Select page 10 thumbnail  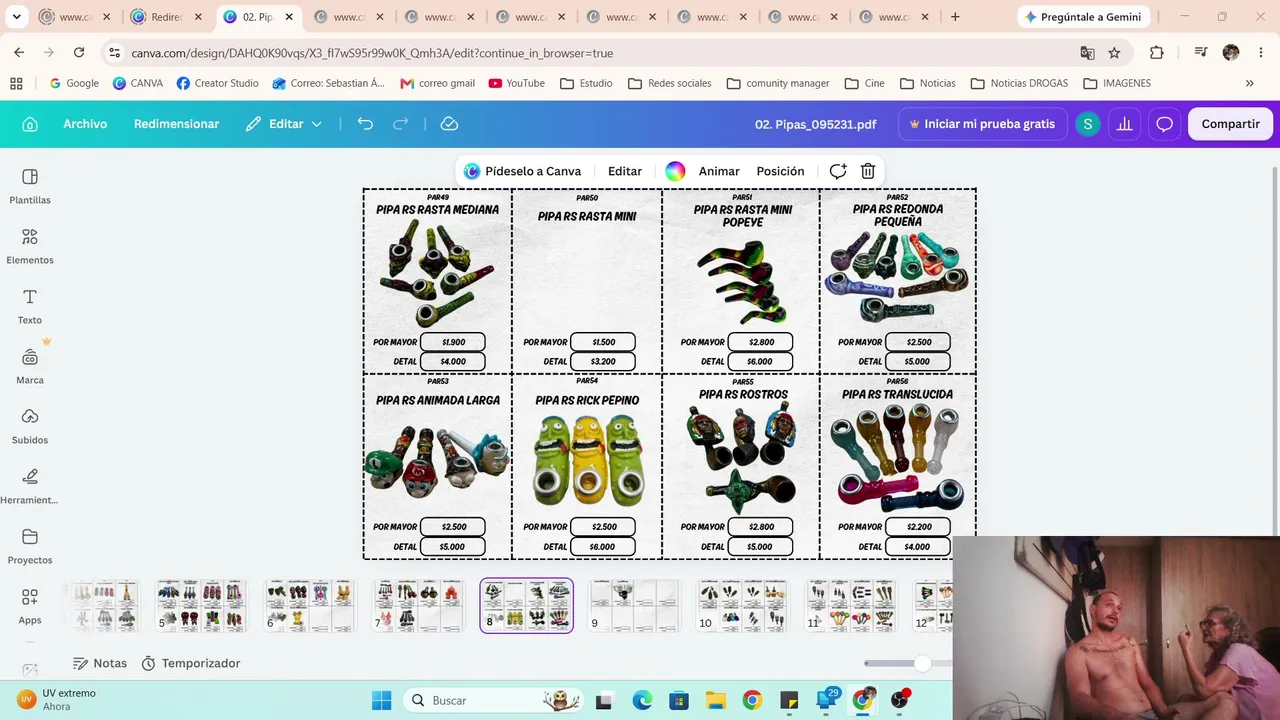[x=743, y=606]
